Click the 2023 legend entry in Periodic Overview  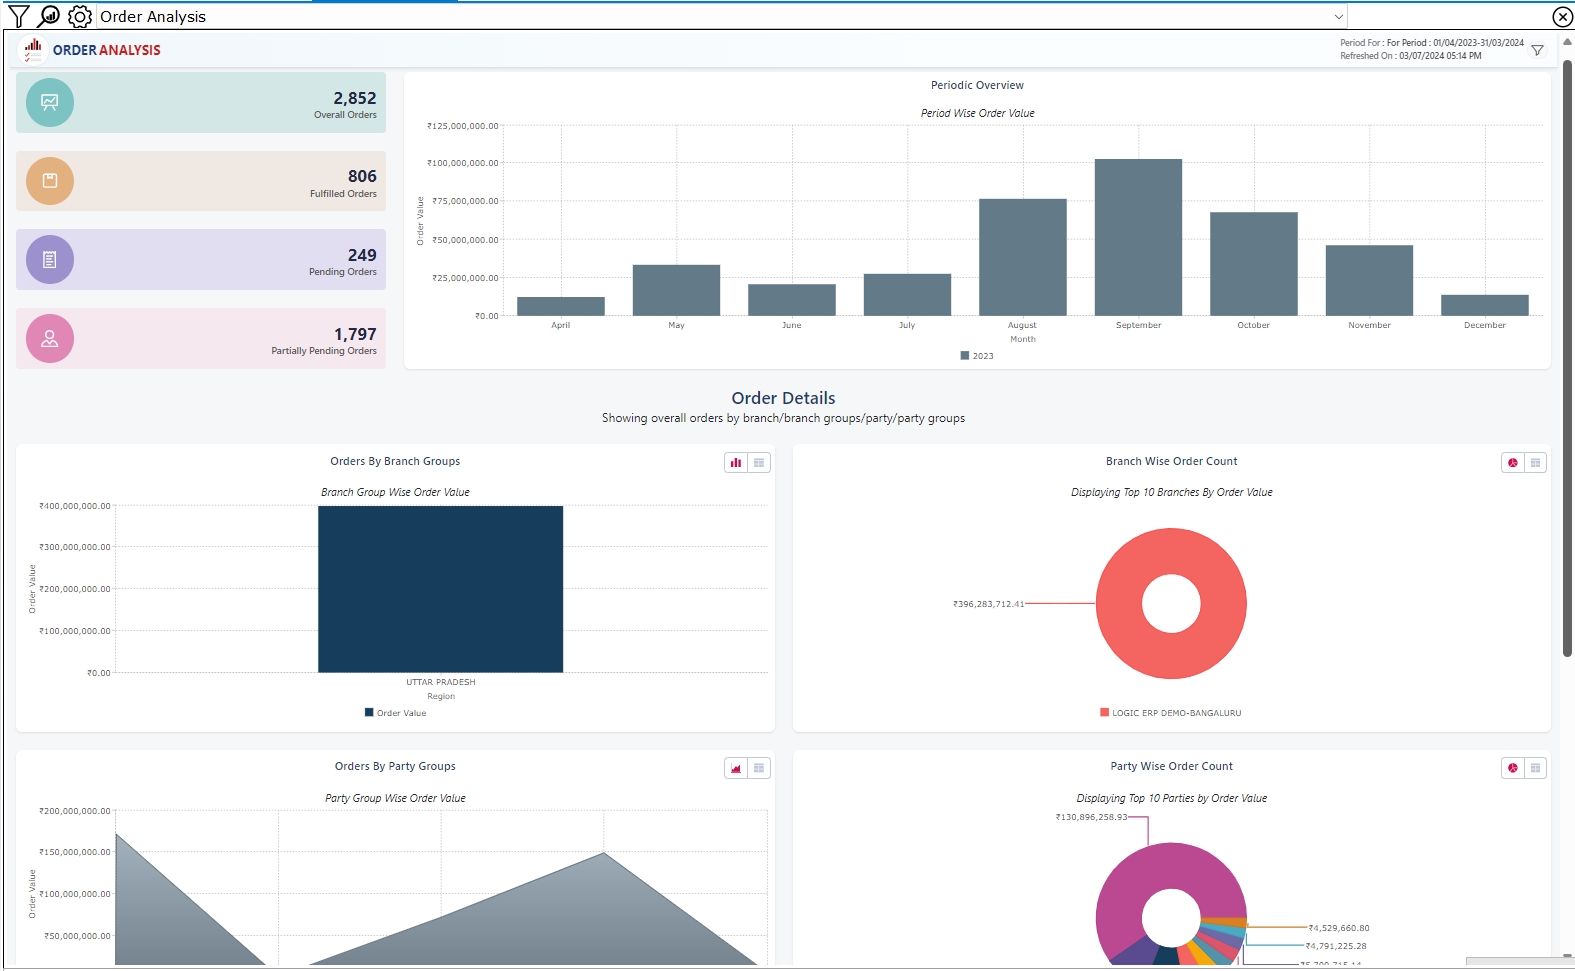[977, 356]
